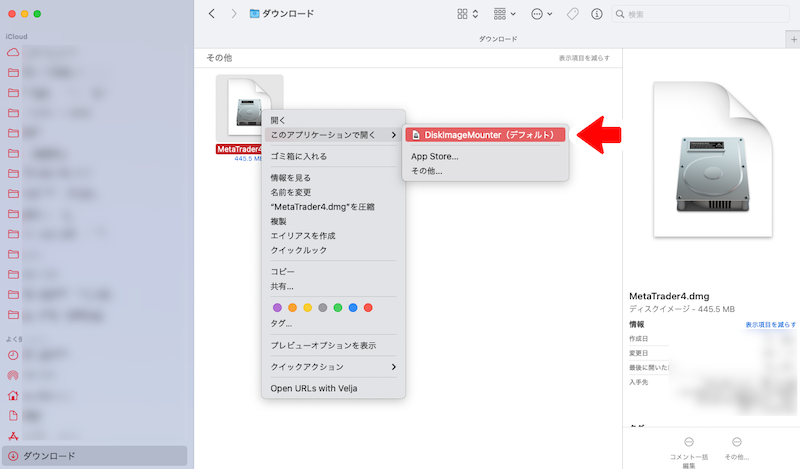
Task: Click the ダウンロード tab label
Action: pyautogui.click(x=498, y=39)
